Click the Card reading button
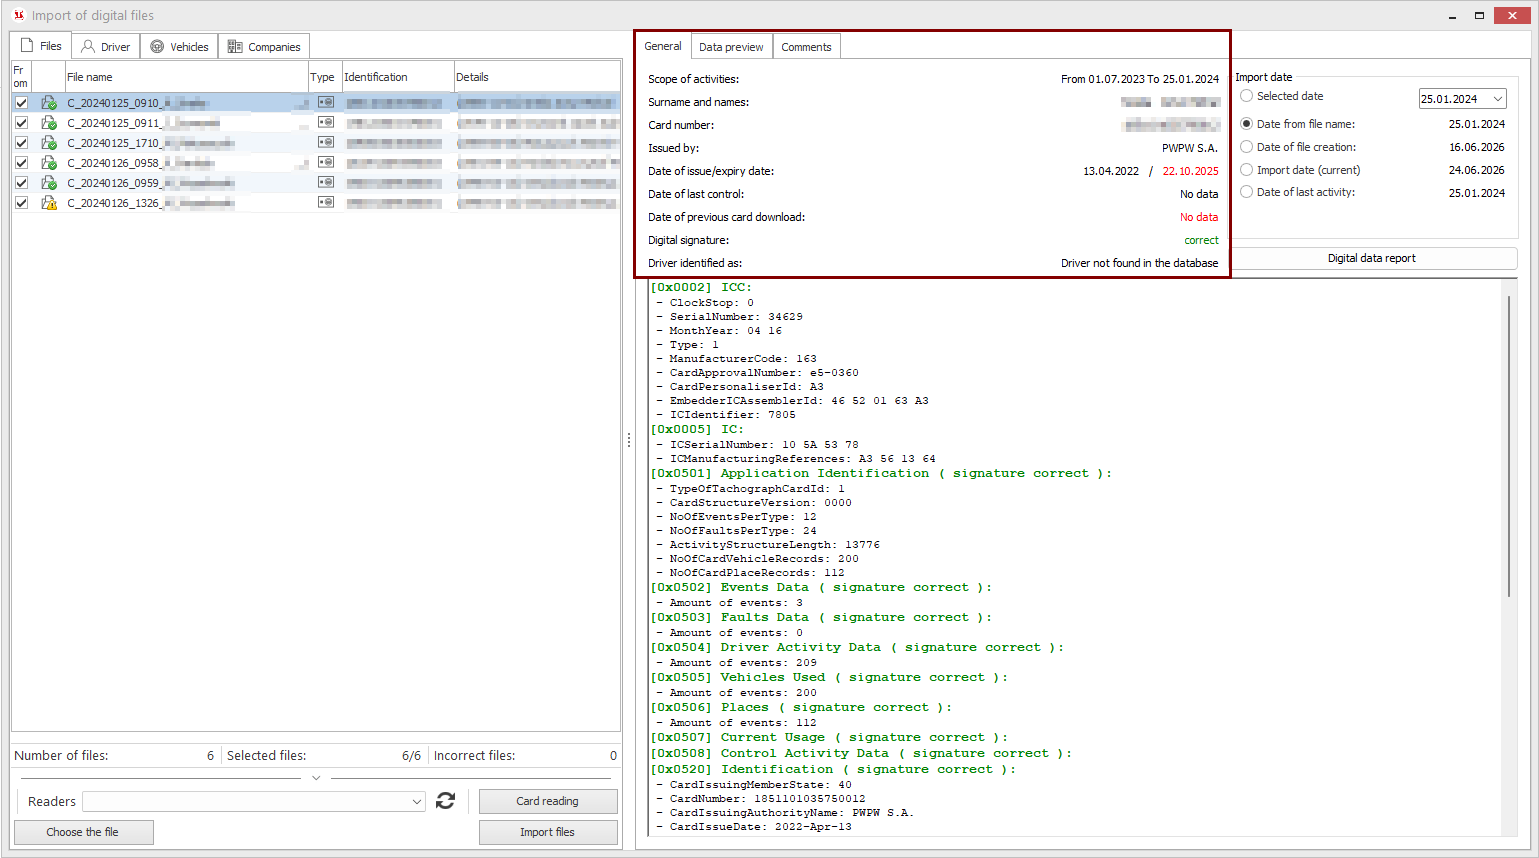This screenshot has width=1539, height=858. click(x=548, y=801)
